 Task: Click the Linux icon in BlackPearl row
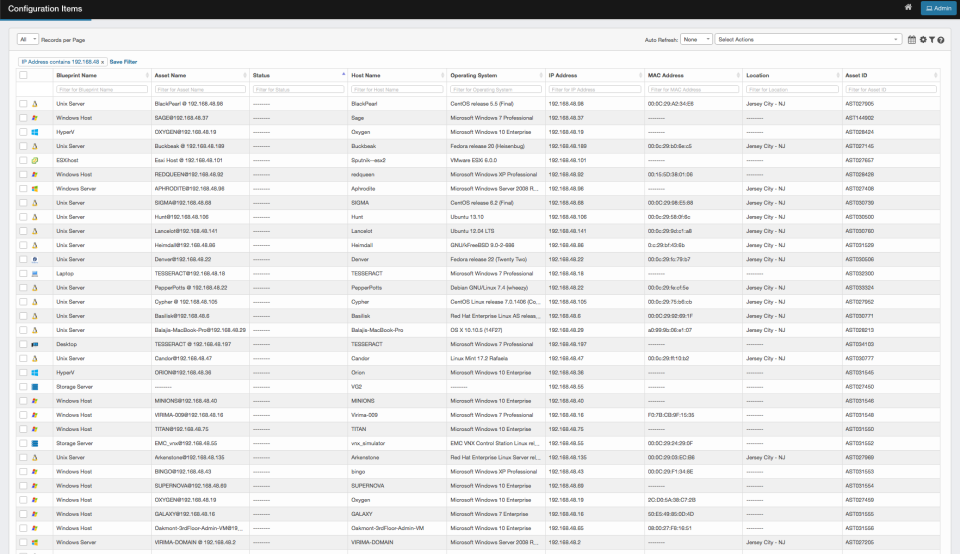[35, 104]
